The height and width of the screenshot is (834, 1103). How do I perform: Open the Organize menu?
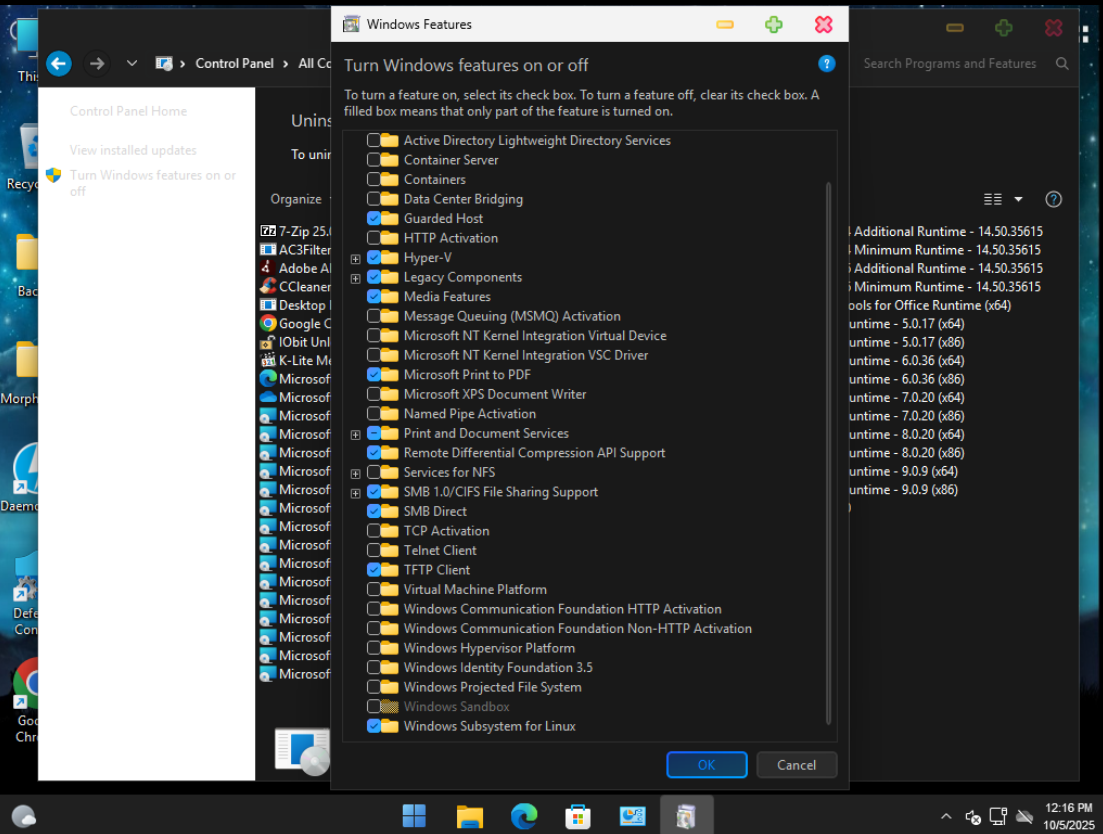(x=296, y=199)
